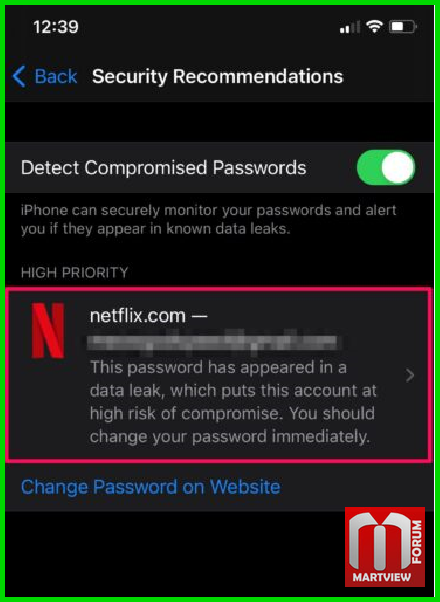Tap the Wi-Fi status icon
440x602 pixels.
pos(374,27)
